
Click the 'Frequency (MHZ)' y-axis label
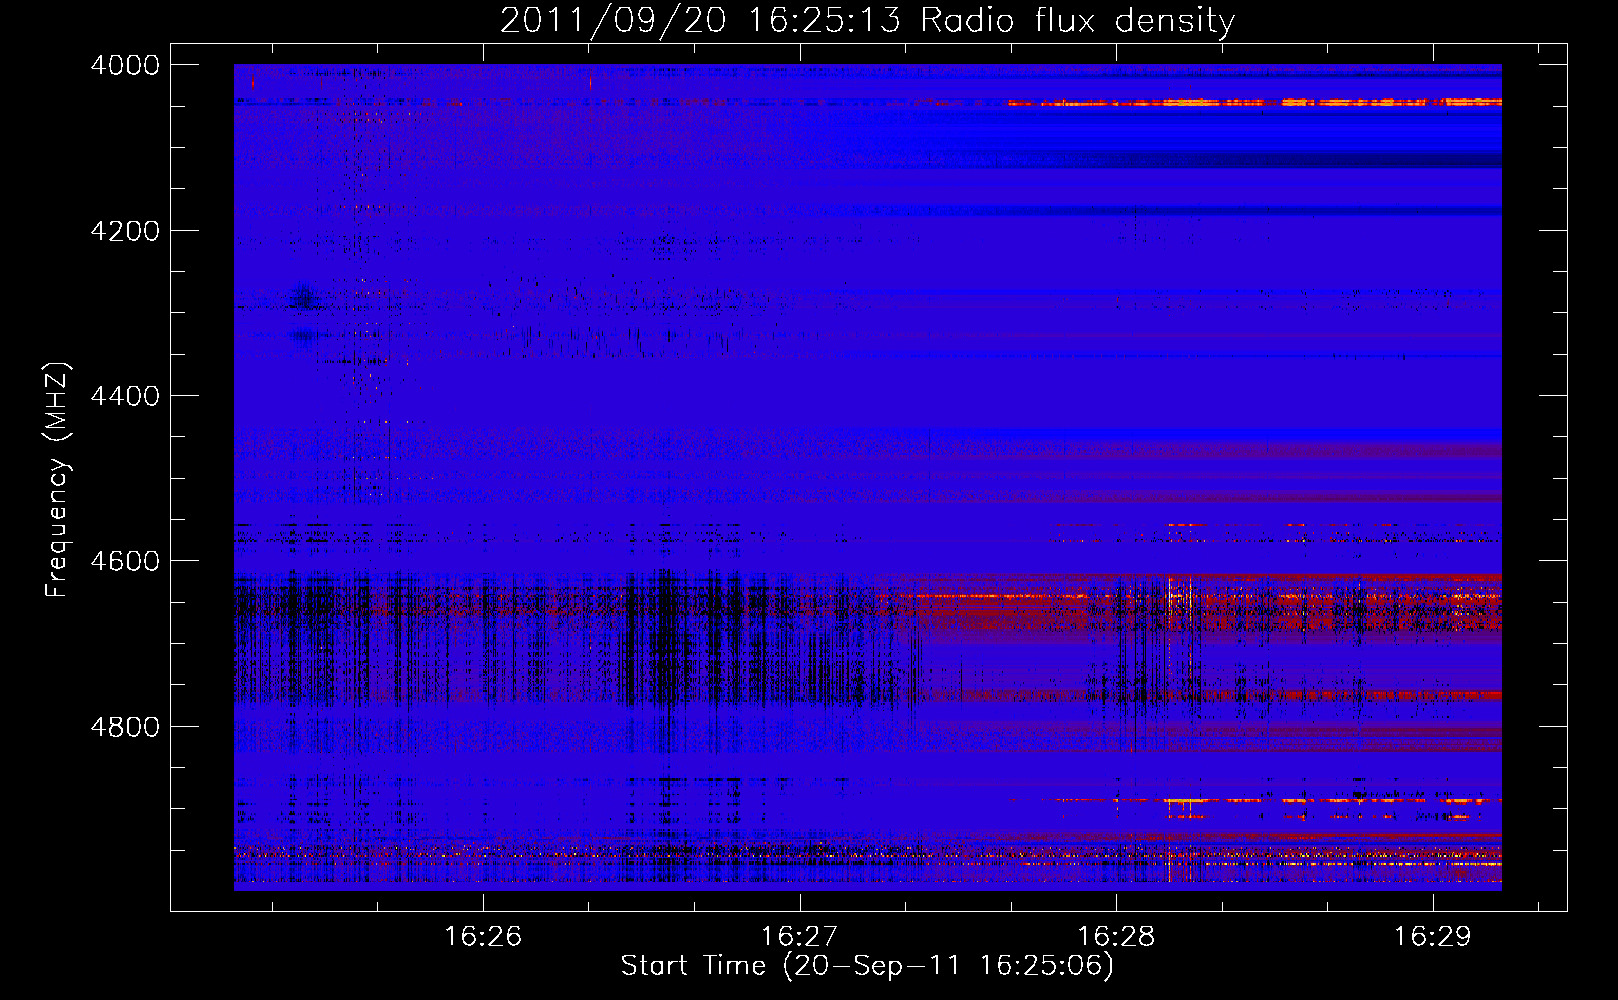58,480
